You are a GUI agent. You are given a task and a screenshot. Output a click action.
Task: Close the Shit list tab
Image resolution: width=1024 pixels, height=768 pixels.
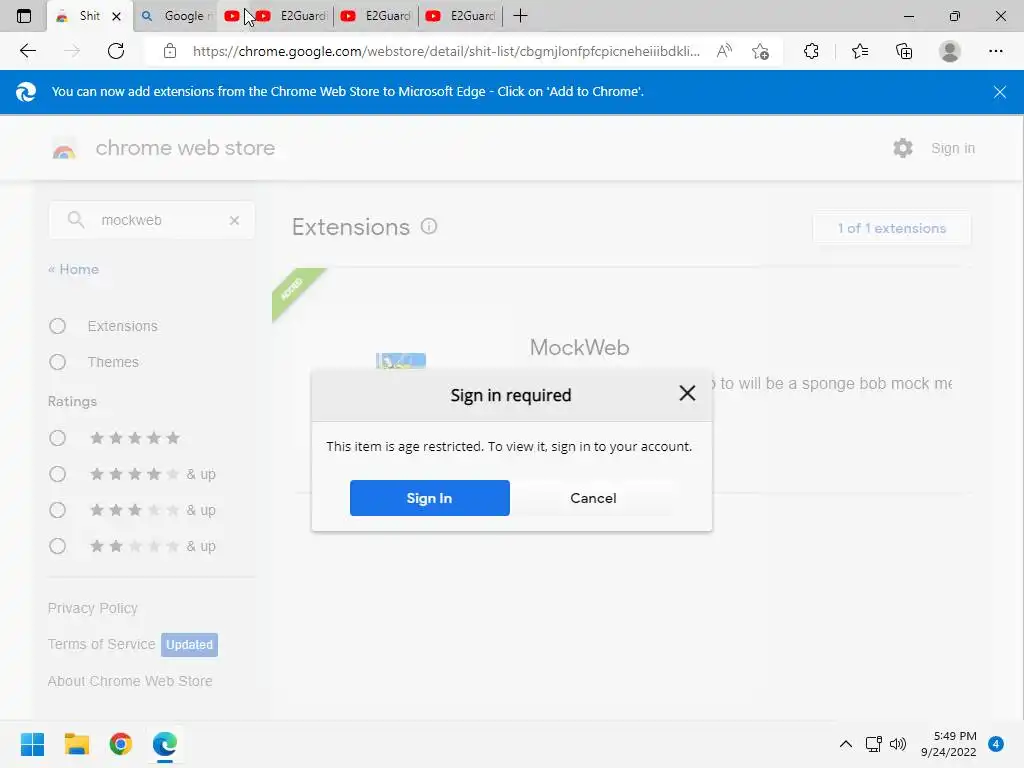pyautogui.click(x=117, y=16)
